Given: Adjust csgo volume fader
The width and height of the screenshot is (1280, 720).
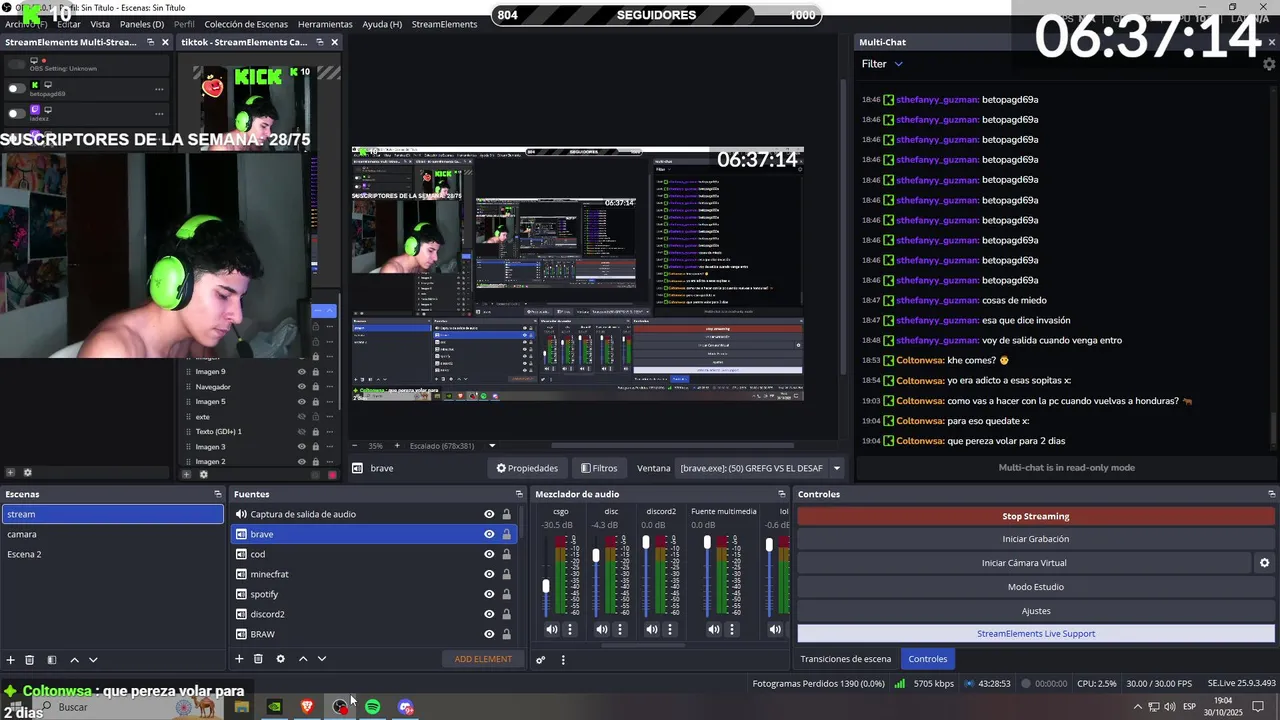Looking at the screenshot, I should pos(546,586).
